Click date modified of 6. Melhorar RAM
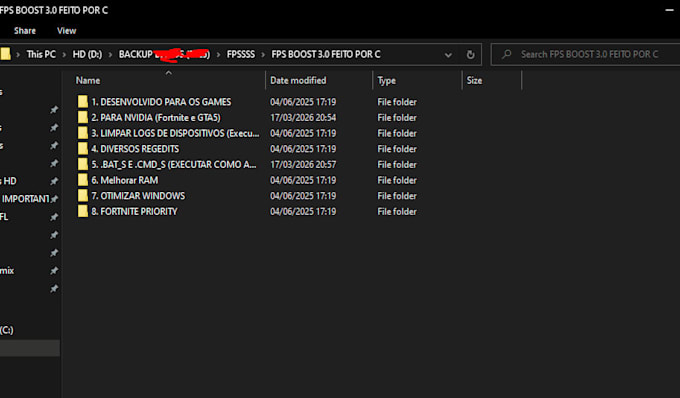This screenshot has height=398, width=680. [303, 180]
